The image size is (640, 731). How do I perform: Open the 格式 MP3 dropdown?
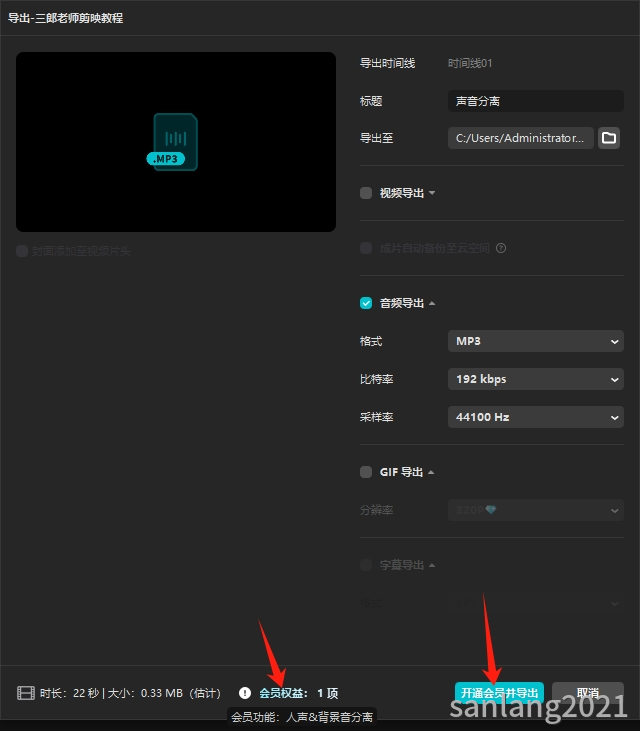pyautogui.click(x=536, y=341)
